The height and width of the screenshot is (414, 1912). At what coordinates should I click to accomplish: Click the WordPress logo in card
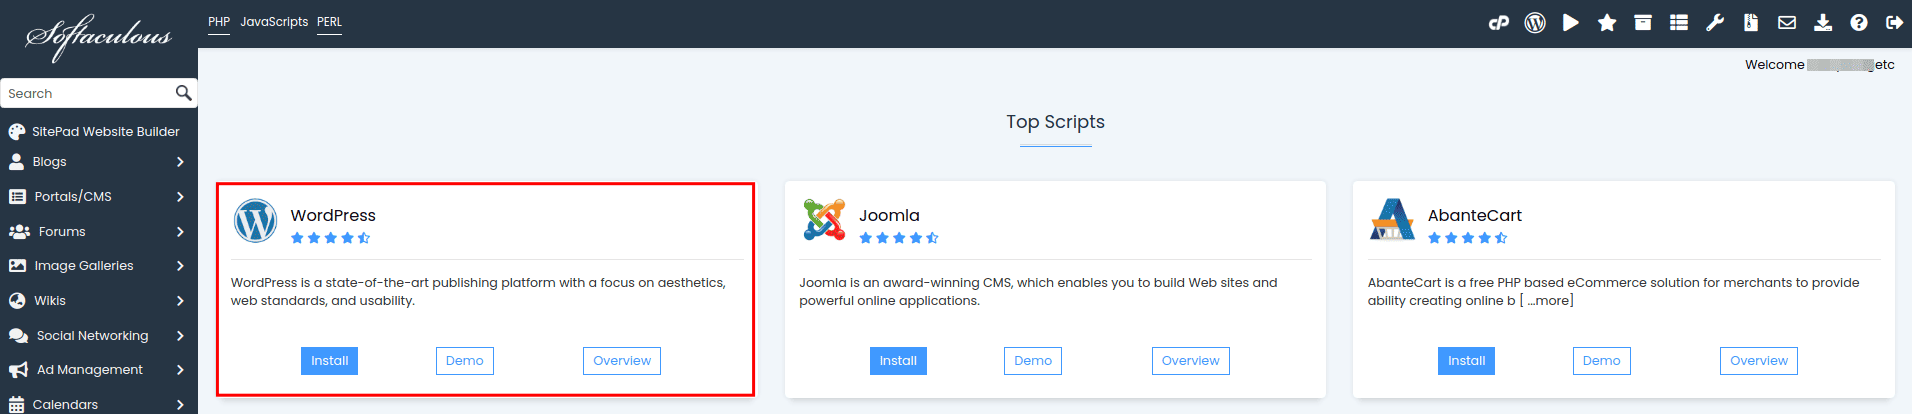[x=255, y=220]
